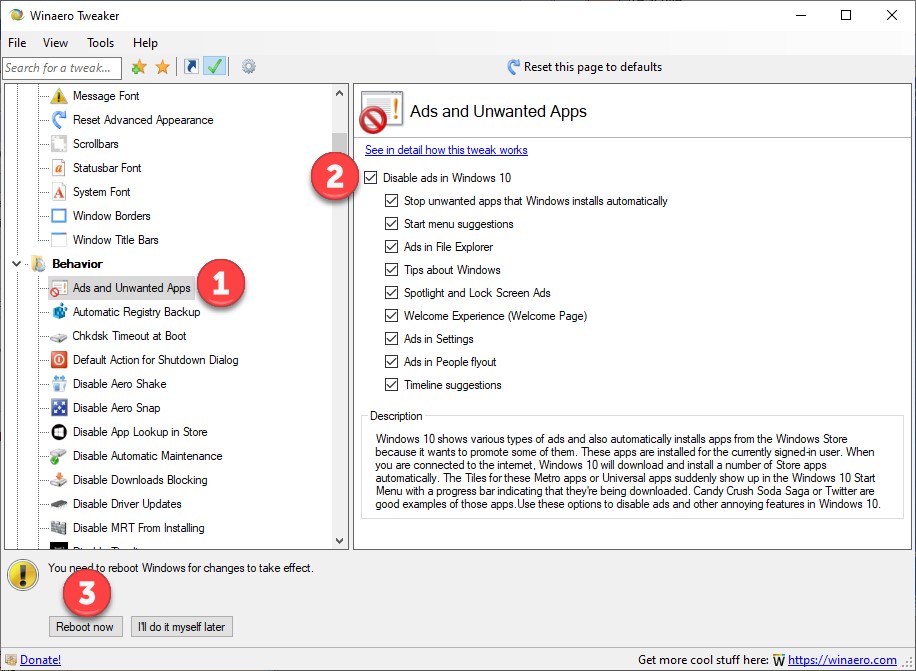Open the View menu
The image size is (916, 671).
pyautogui.click(x=55, y=43)
